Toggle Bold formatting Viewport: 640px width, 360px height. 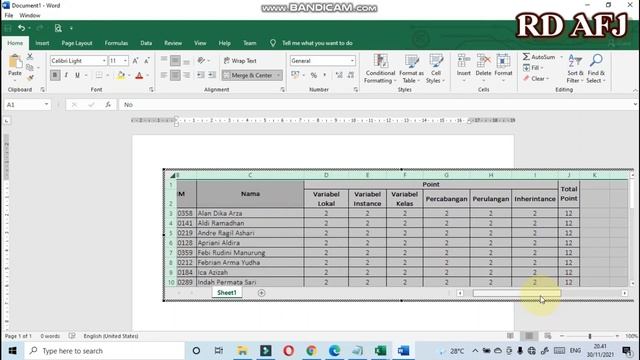[x=55, y=75]
